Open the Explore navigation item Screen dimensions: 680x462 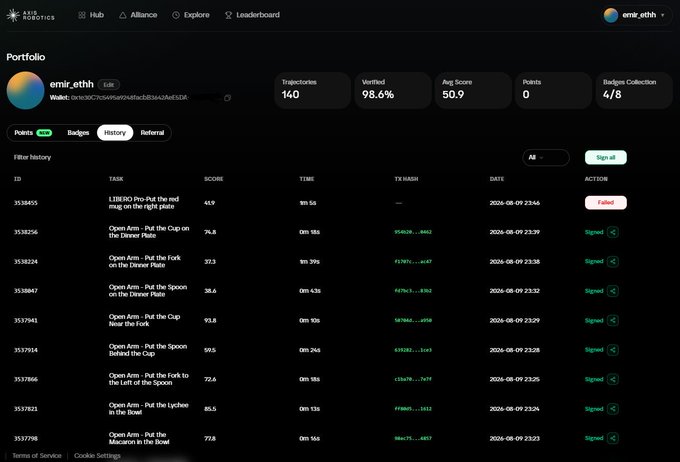191,15
